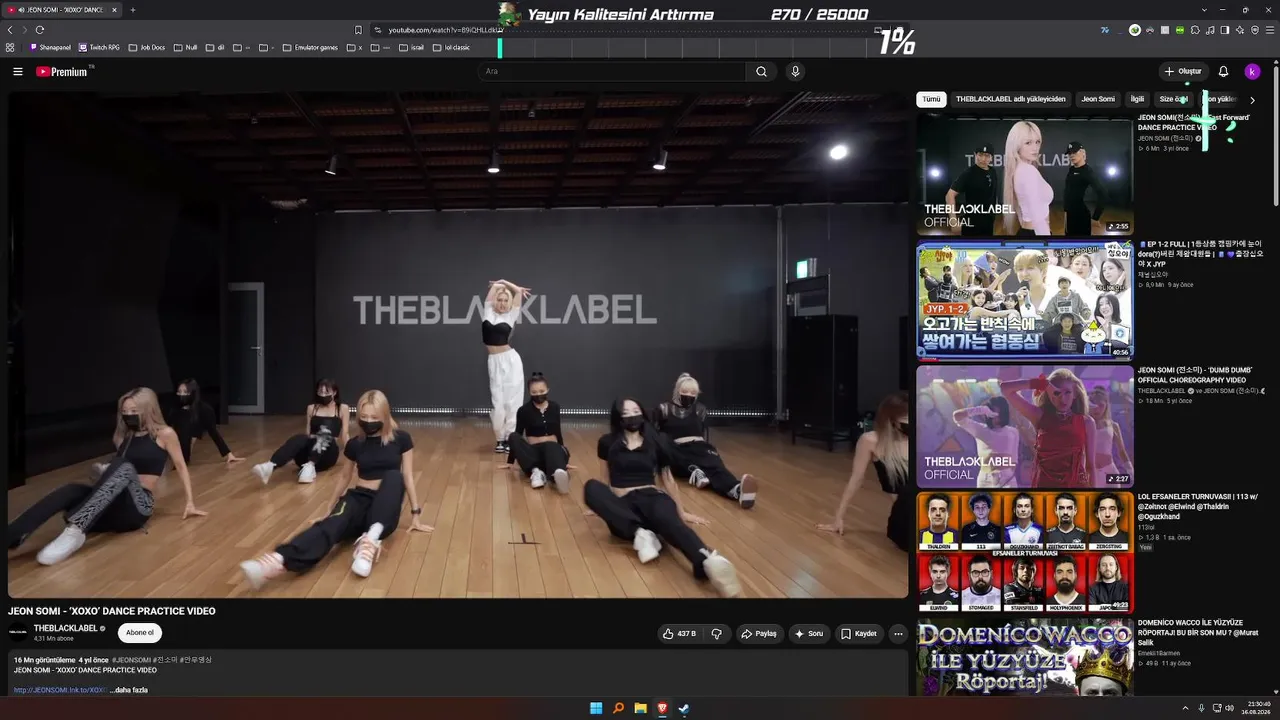Open 'DUMB DUMB' choreography video thumbnail
The image size is (1280, 720).
point(1025,426)
